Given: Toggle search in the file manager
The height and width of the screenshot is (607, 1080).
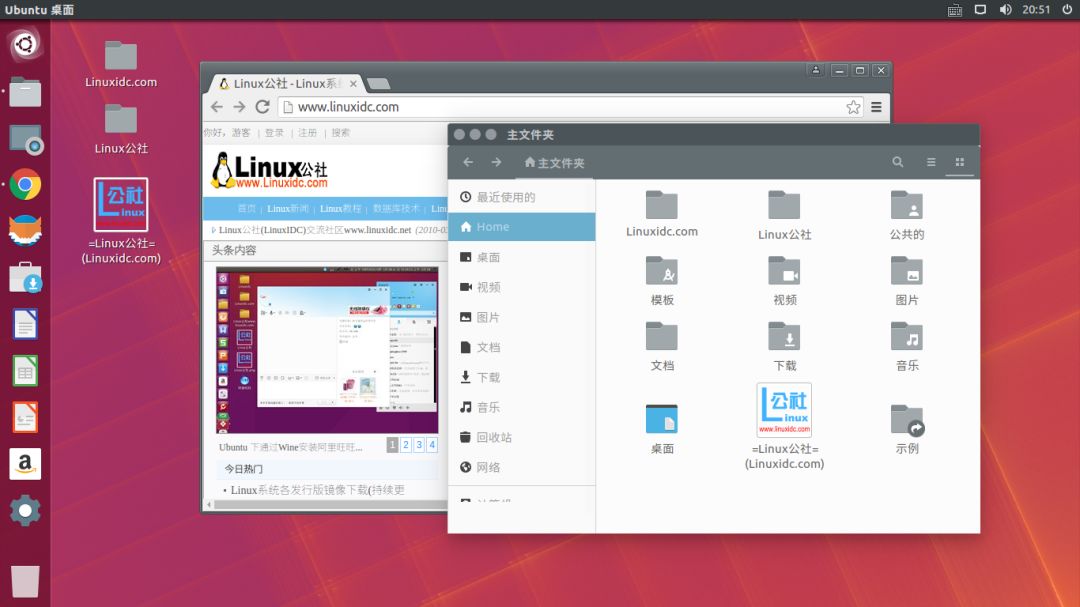Looking at the screenshot, I should 897,161.
